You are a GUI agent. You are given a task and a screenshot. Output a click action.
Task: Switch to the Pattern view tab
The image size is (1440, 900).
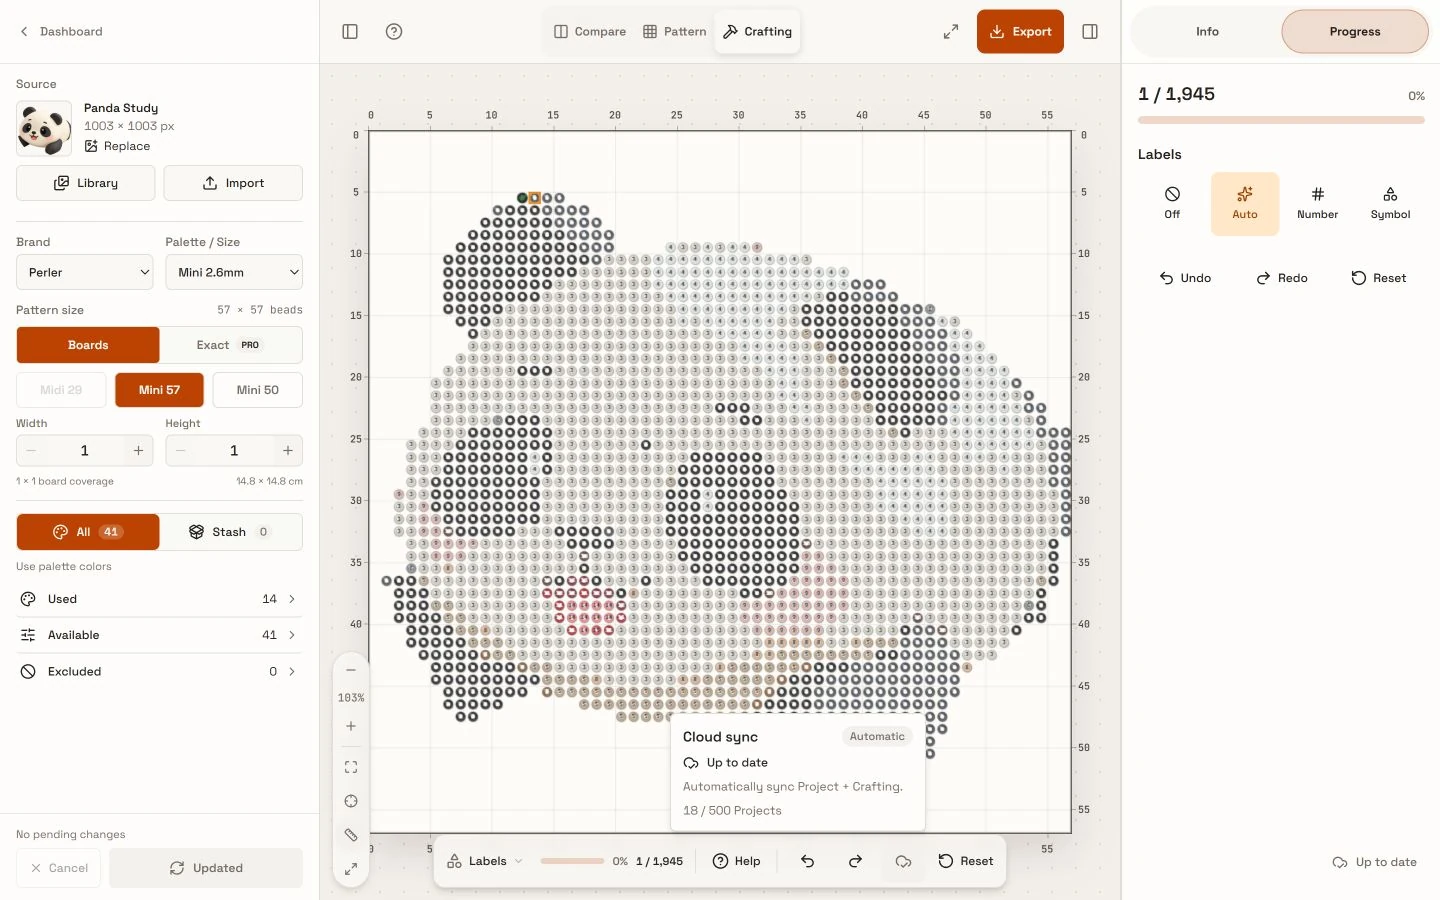pyautogui.click(x=675, y=32)
